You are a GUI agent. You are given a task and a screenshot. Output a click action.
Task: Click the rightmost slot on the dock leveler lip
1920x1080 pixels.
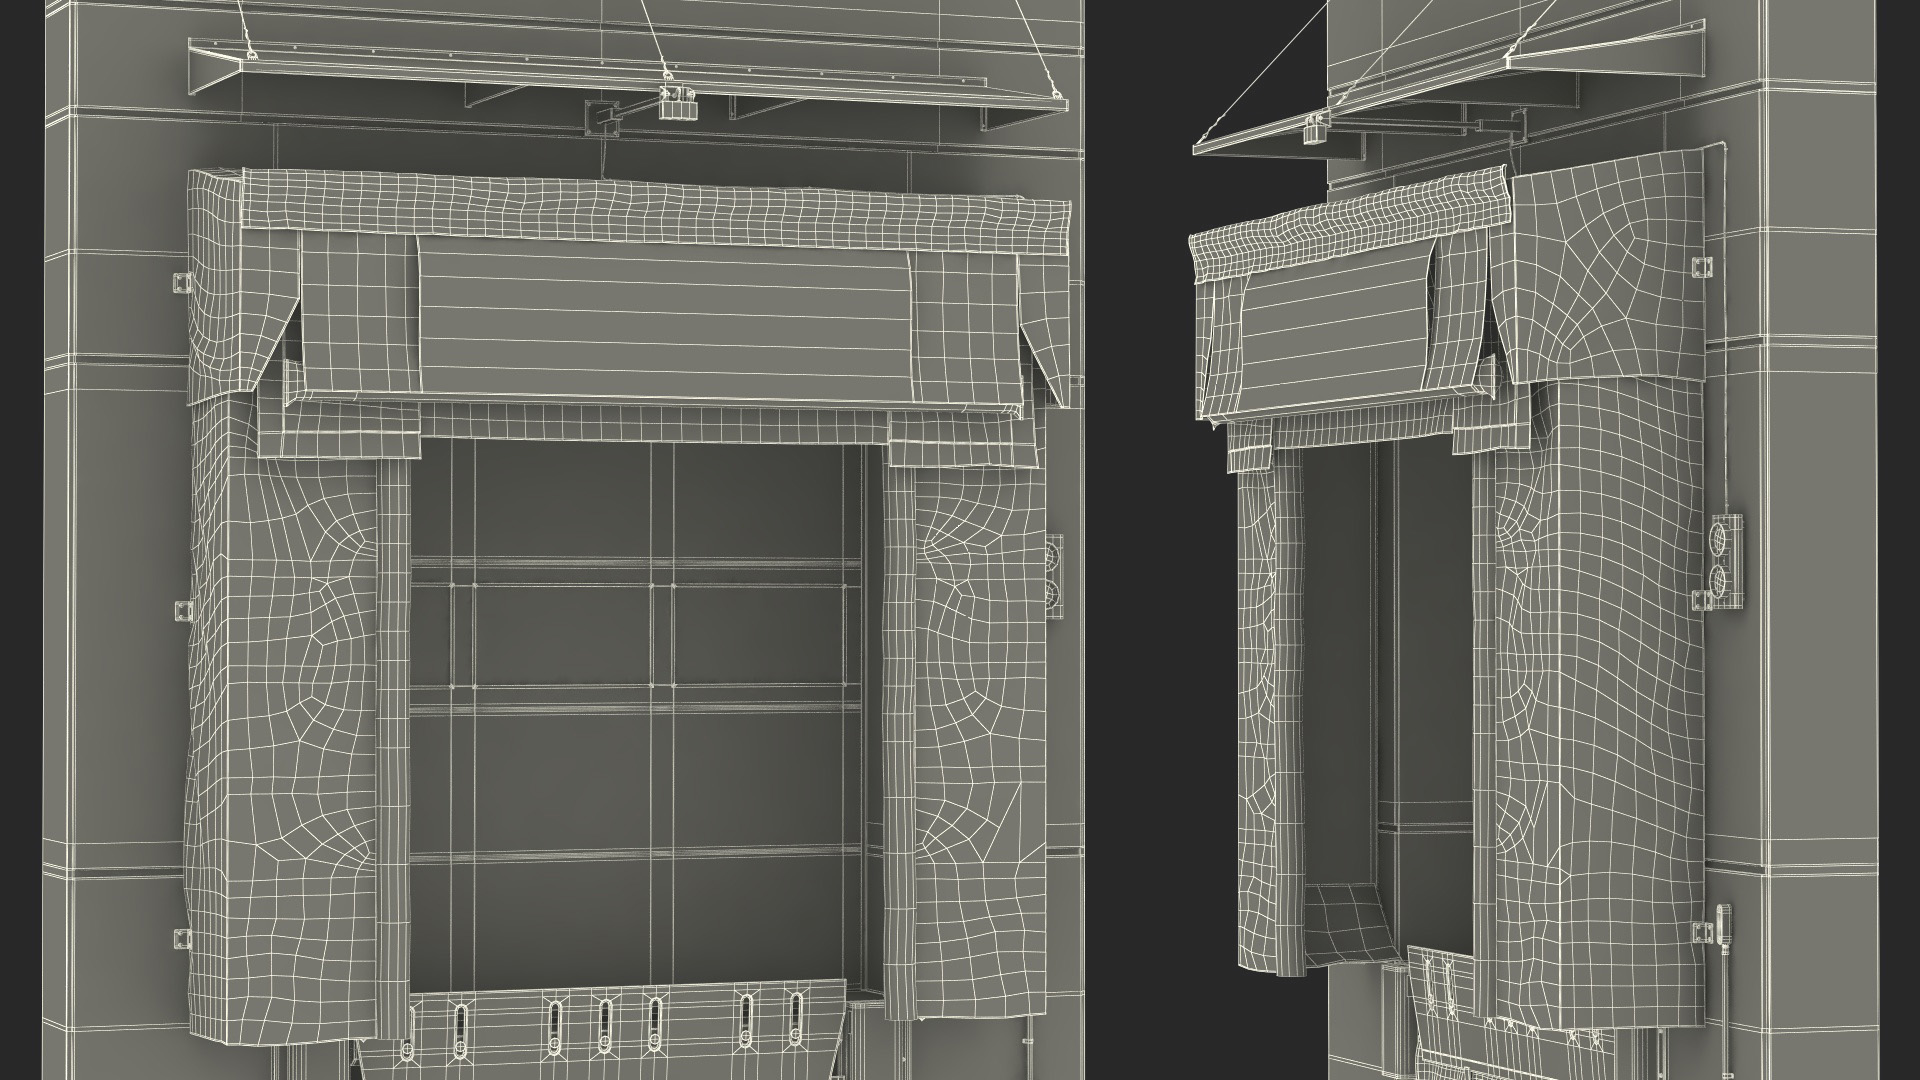click(796, 1012)
